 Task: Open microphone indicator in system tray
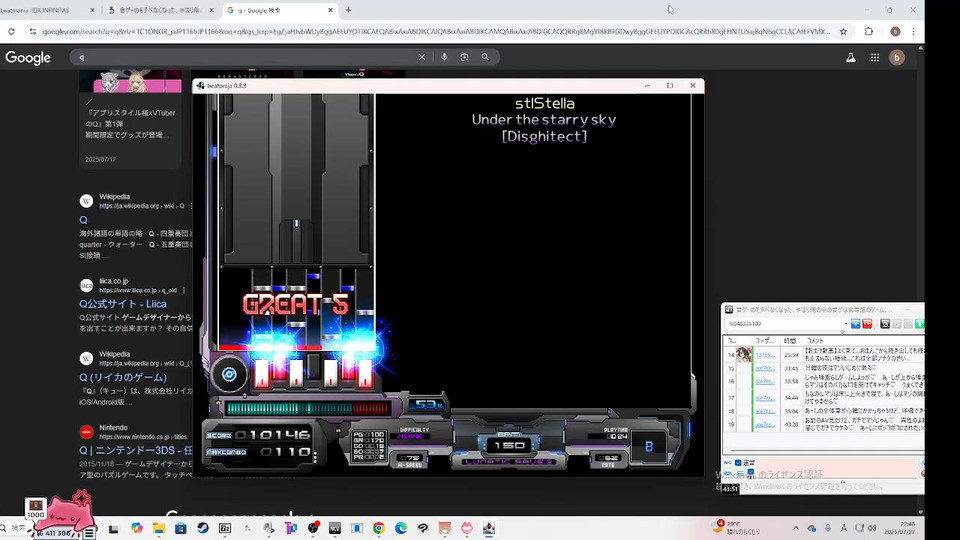pyautogui.click(x=828, y=528)
